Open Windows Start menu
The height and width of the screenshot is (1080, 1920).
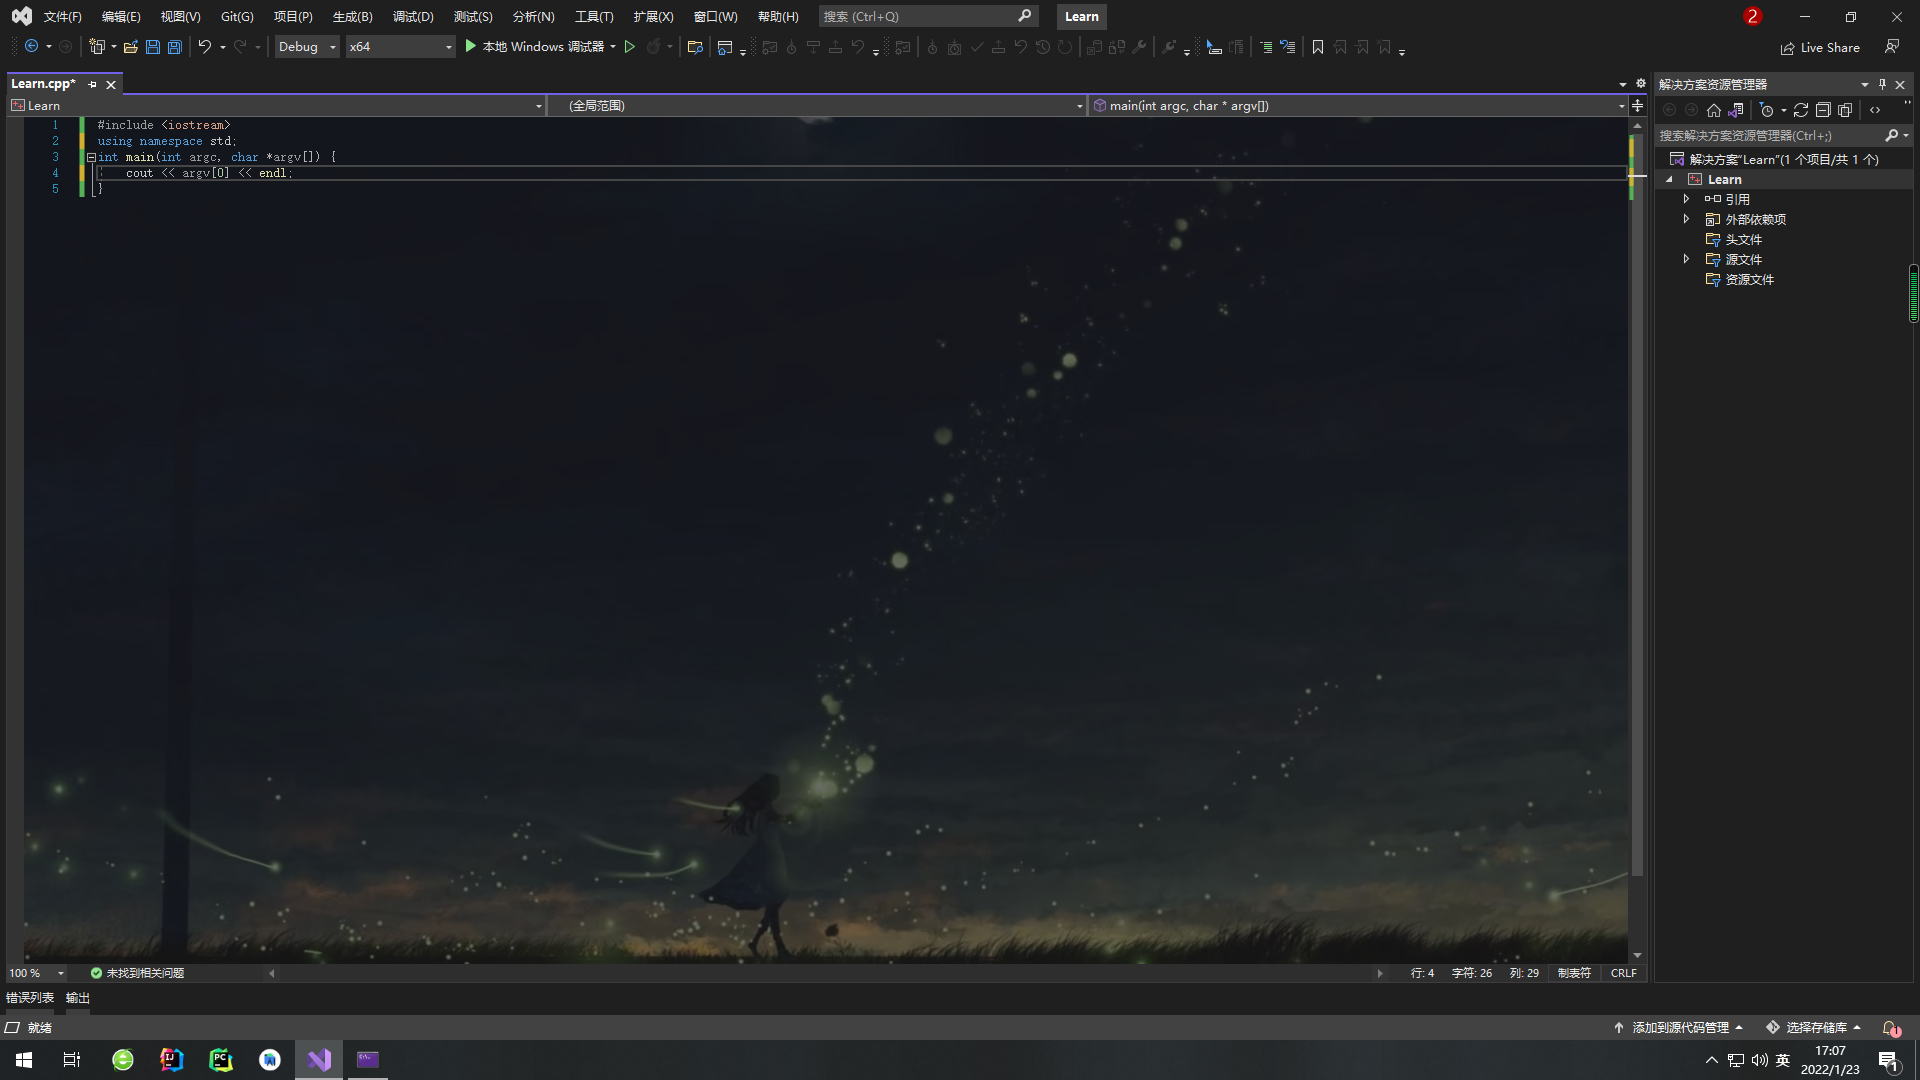pos(24,1060)
